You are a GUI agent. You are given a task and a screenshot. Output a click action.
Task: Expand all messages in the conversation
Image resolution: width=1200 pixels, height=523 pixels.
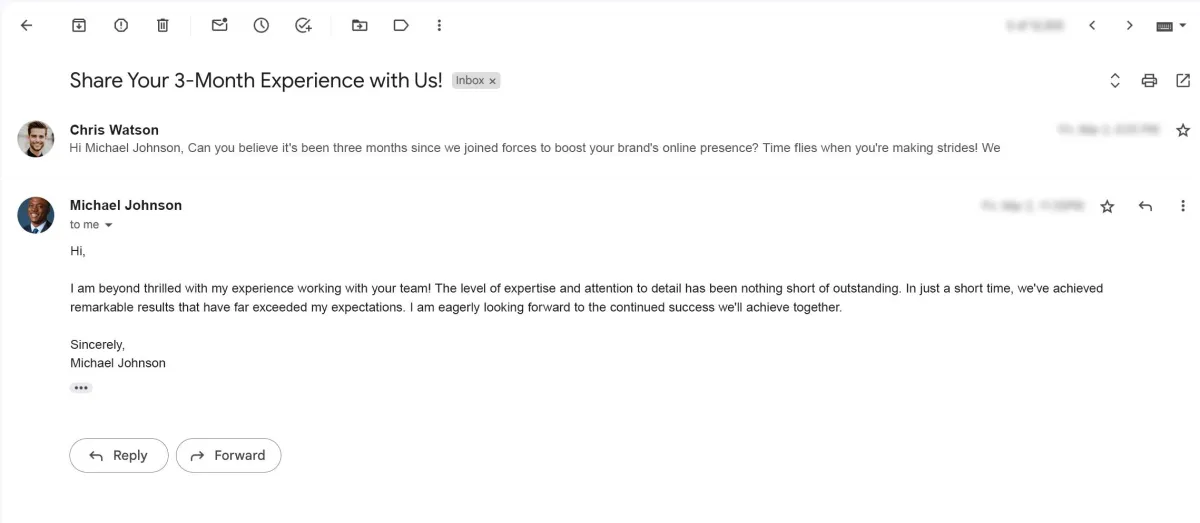coord(1115,81)
